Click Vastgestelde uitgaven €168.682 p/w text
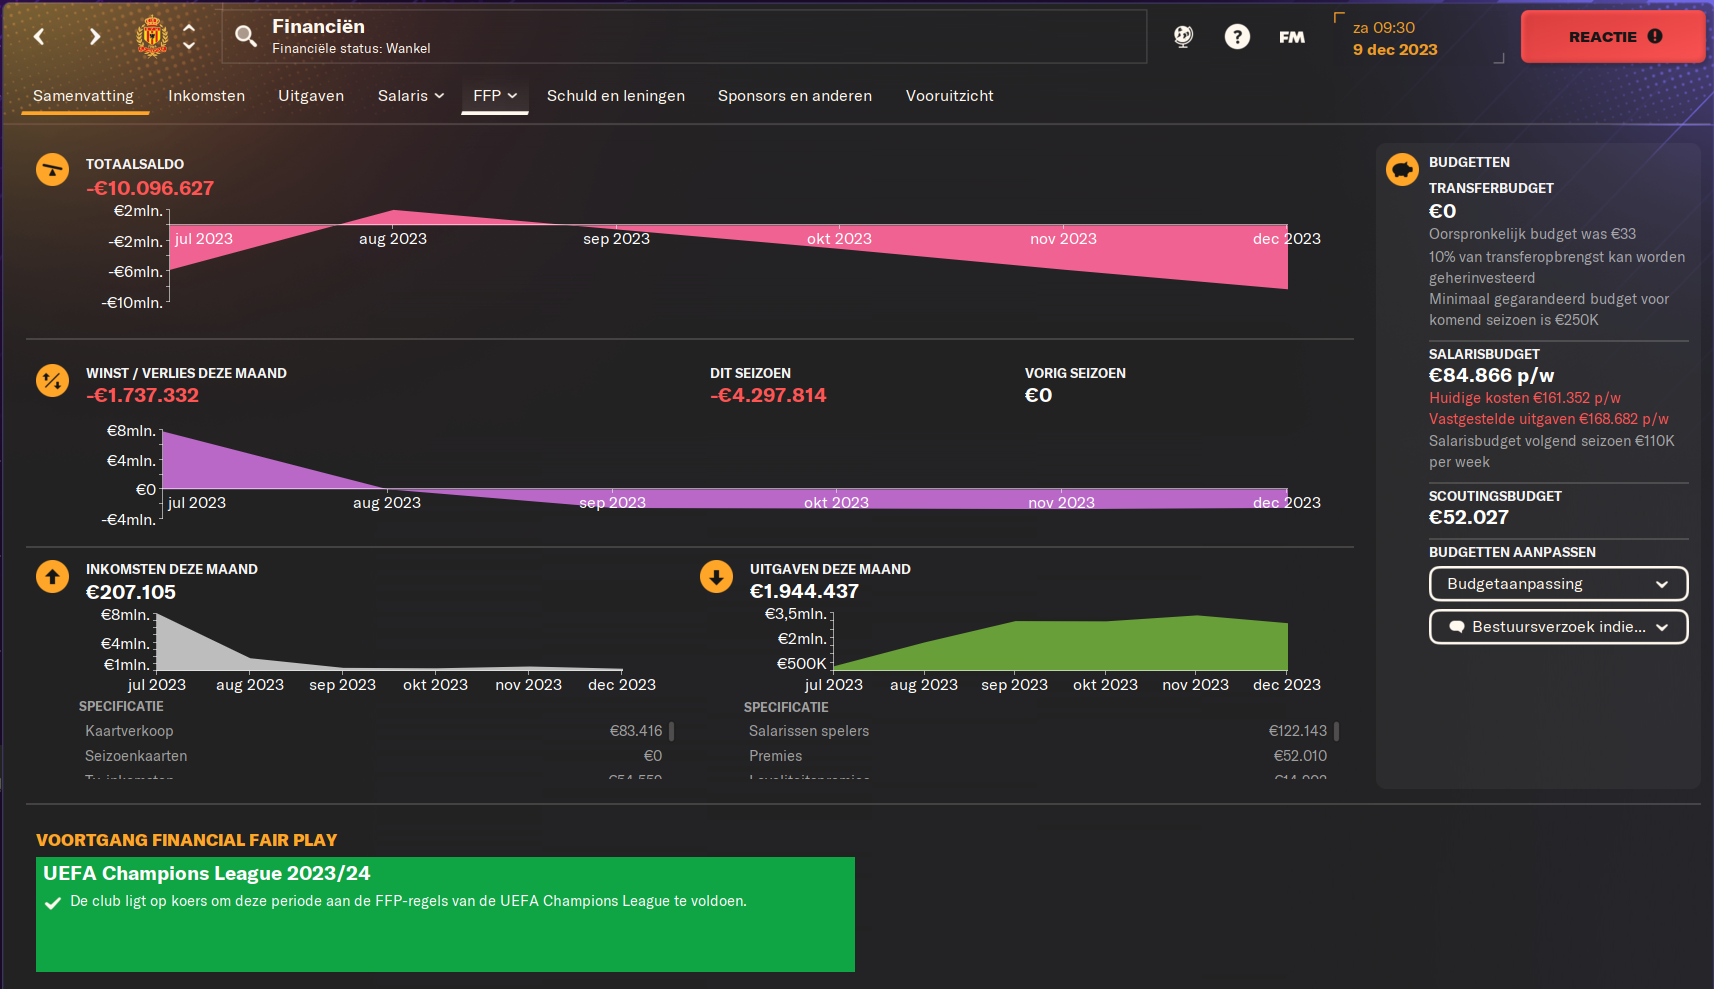The width and height of the screenshot is (1714, 989). (1549, 419)
